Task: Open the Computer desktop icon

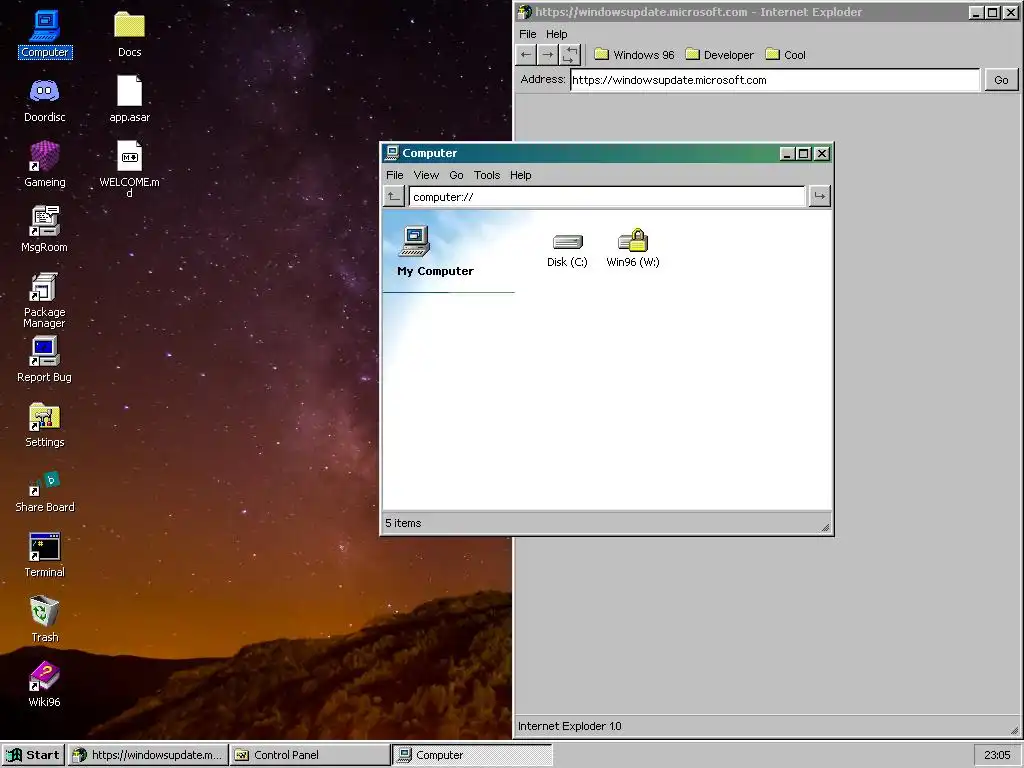Action: (44, 34)
